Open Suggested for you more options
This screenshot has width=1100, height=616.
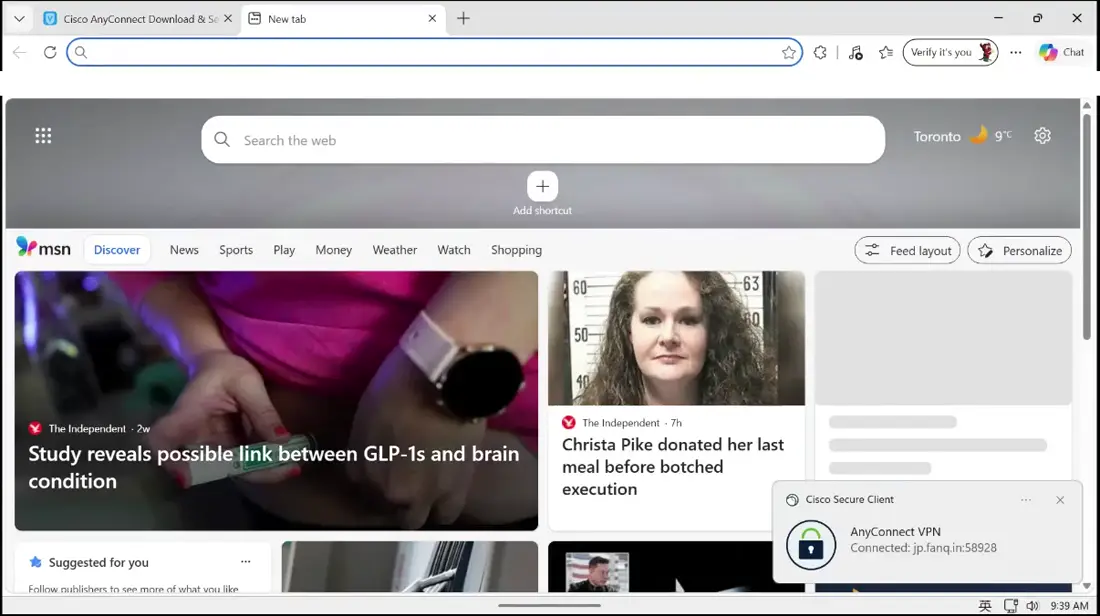(246, 561)
